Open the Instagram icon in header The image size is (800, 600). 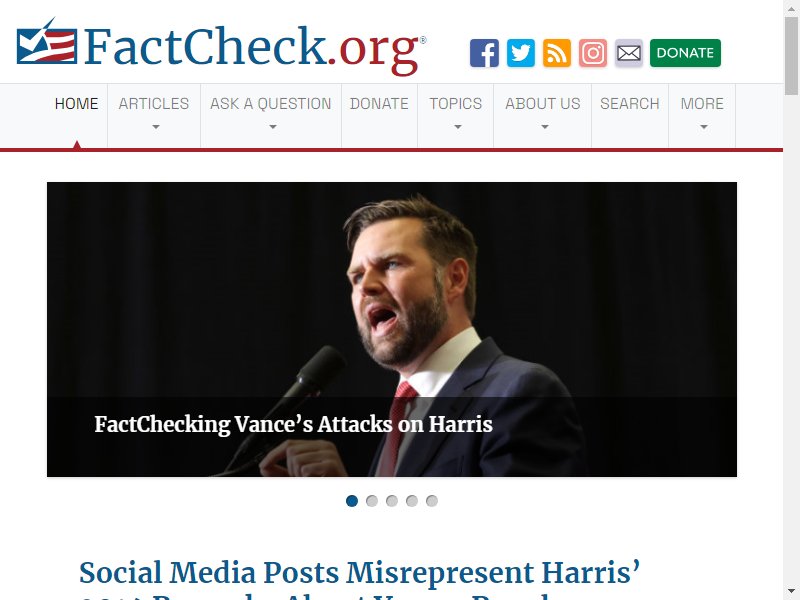[593, 53]
